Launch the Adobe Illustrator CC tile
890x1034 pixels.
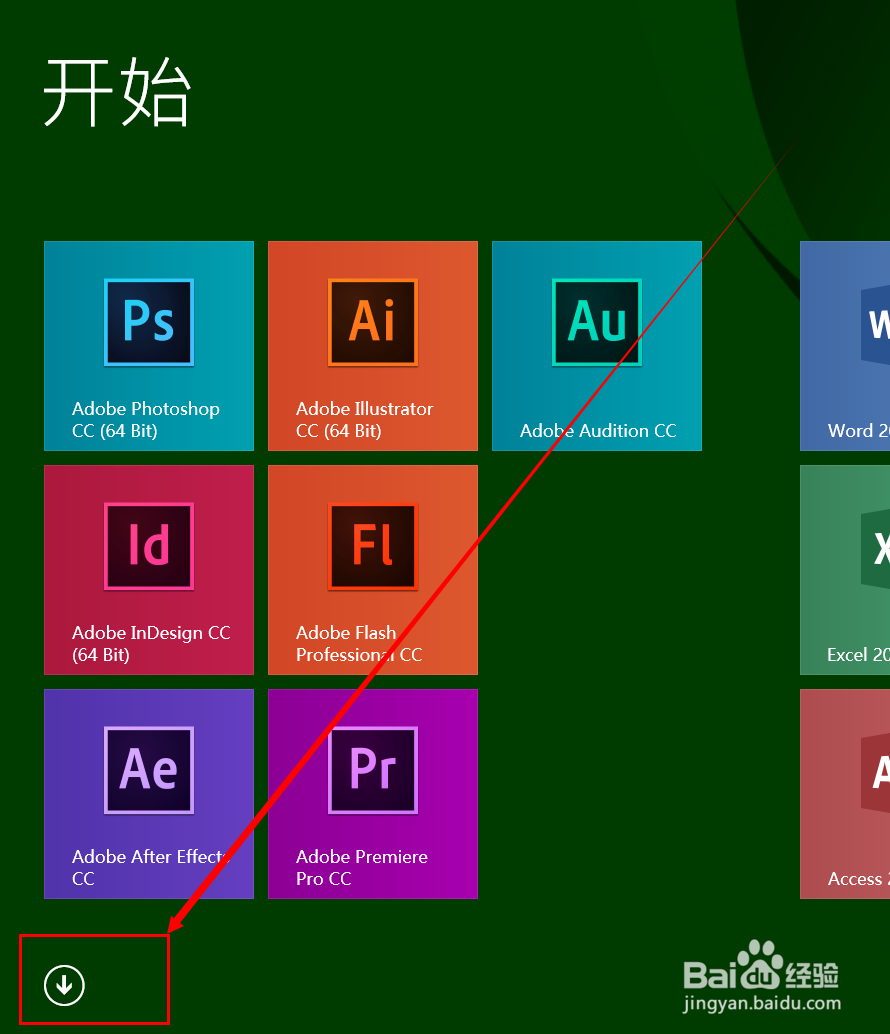pos(373,346)
